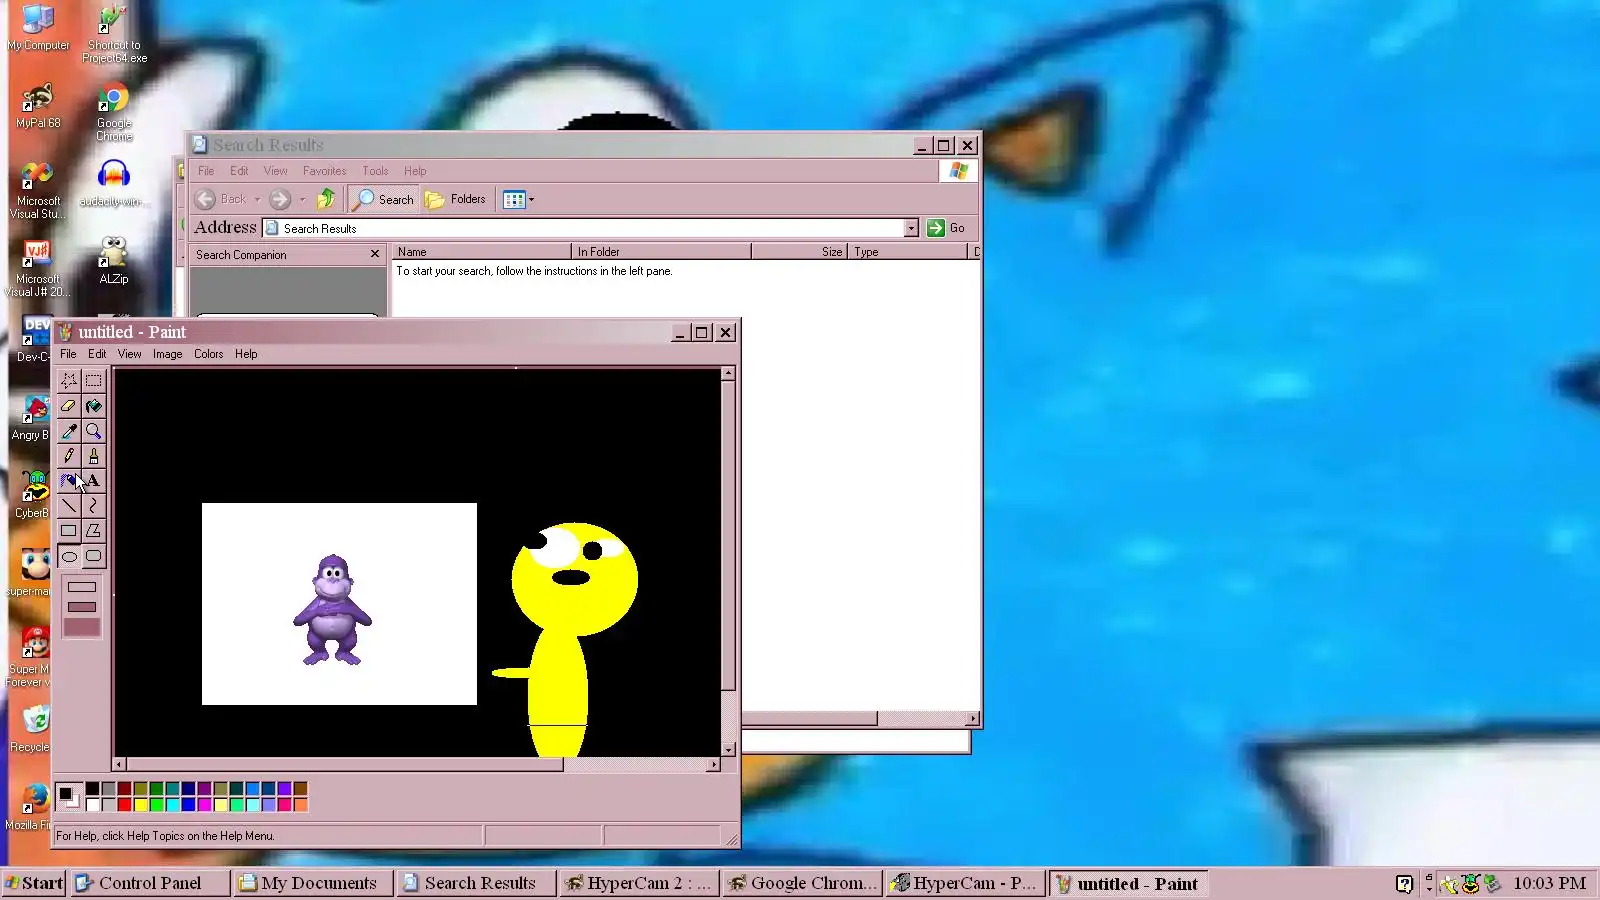
Task: Close the Search Companion pane
Action: tap(375, 254)
